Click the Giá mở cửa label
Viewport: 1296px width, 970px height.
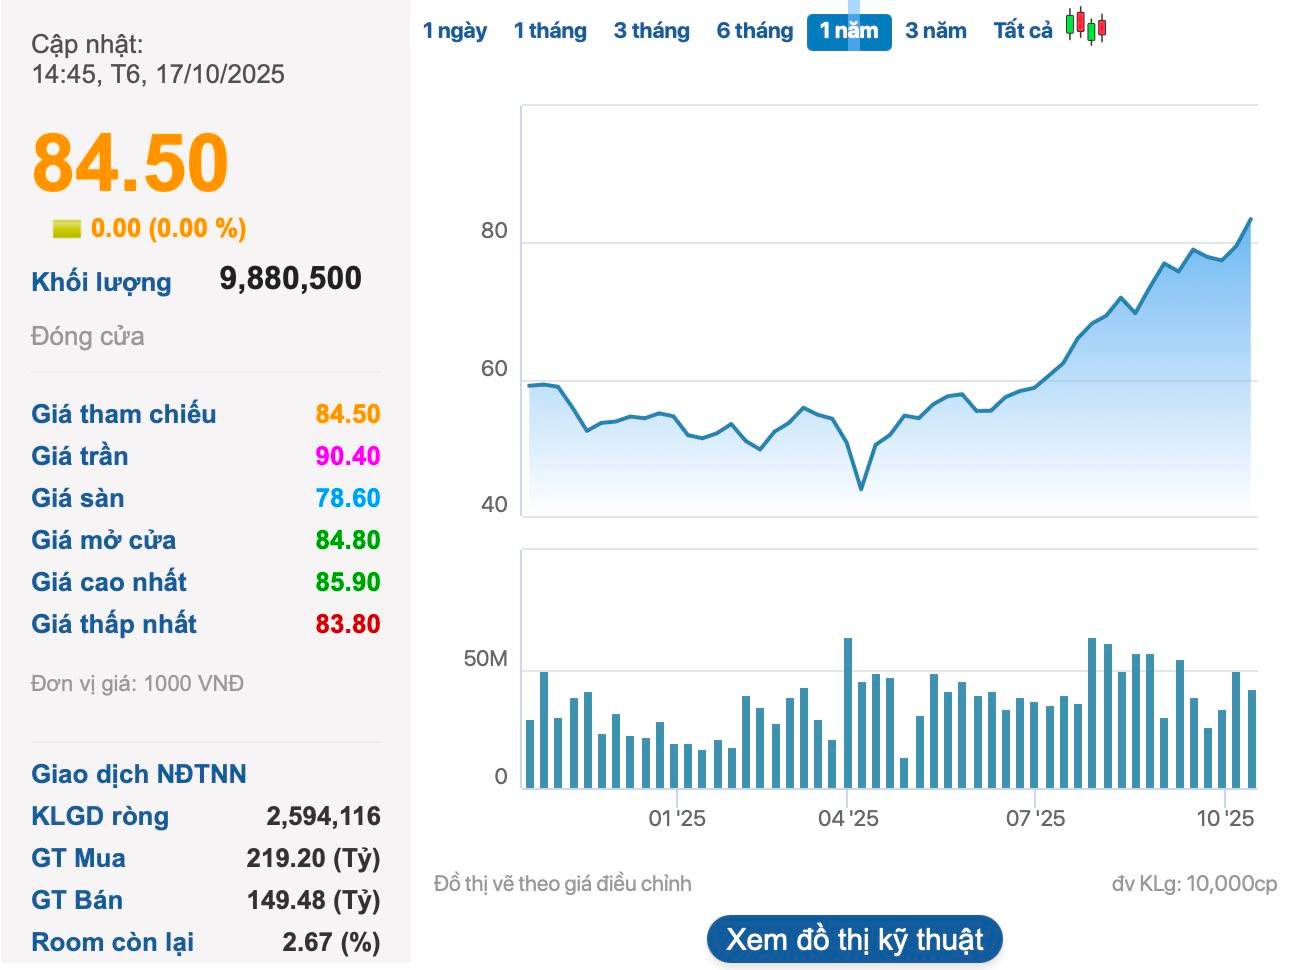104,540
